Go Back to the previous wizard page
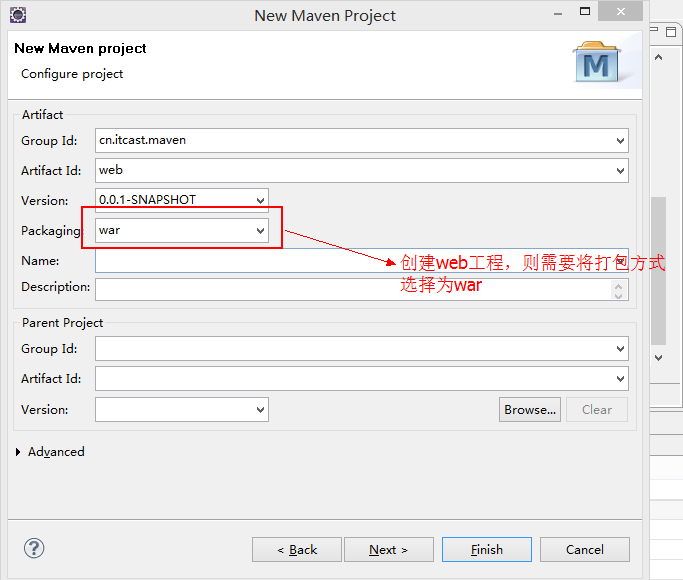 point(296,550)
